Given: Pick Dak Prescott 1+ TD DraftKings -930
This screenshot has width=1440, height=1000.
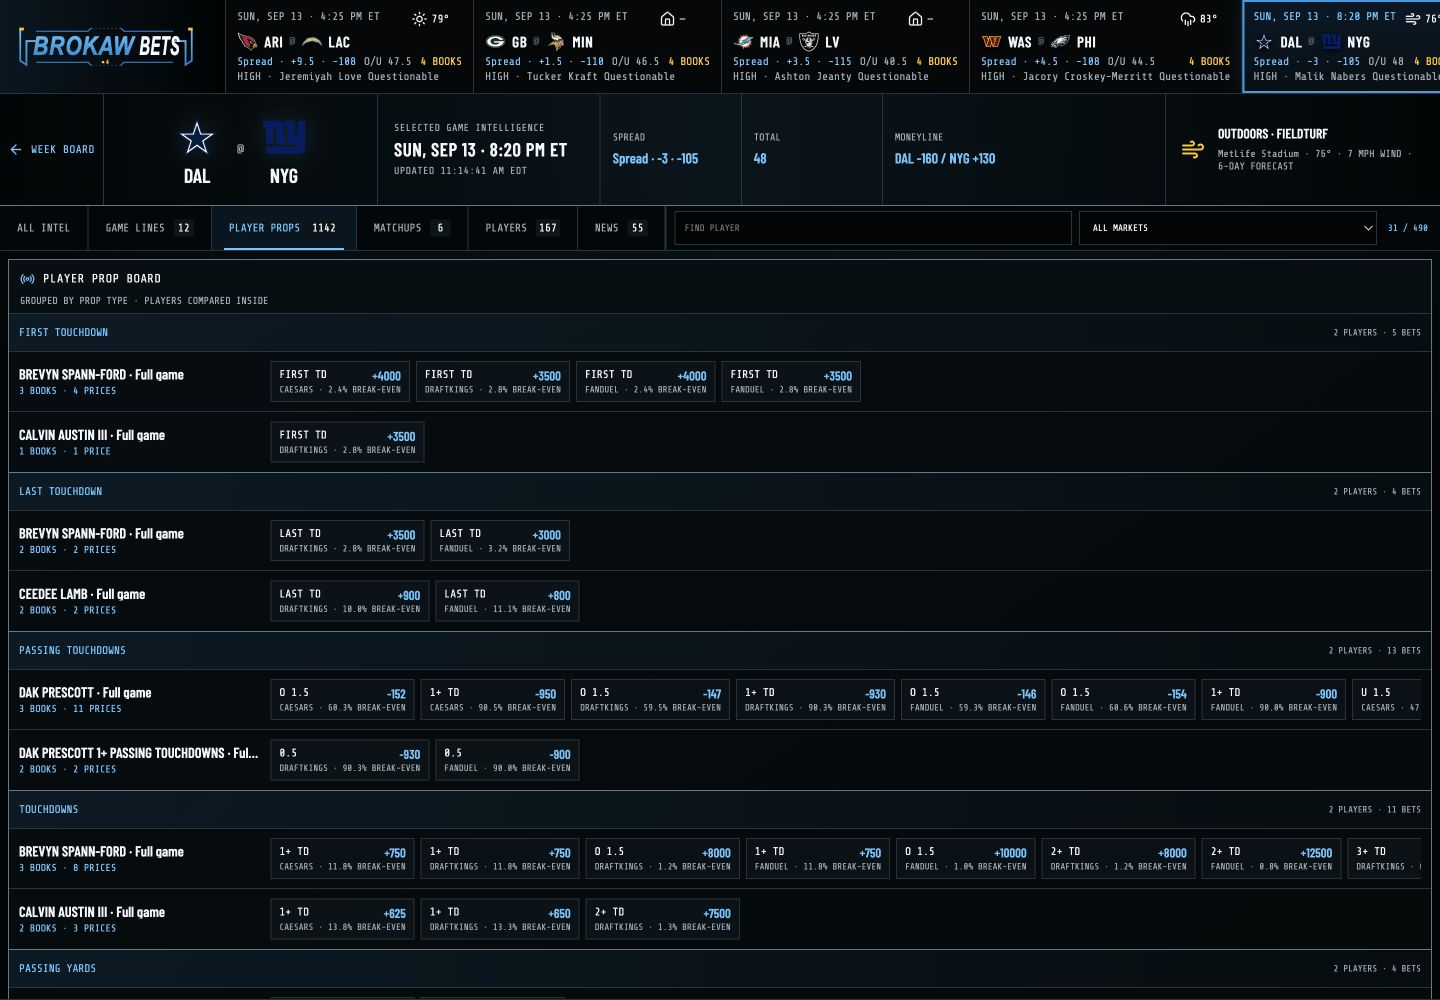Looking at the screenshot, I should click(816, 700).
